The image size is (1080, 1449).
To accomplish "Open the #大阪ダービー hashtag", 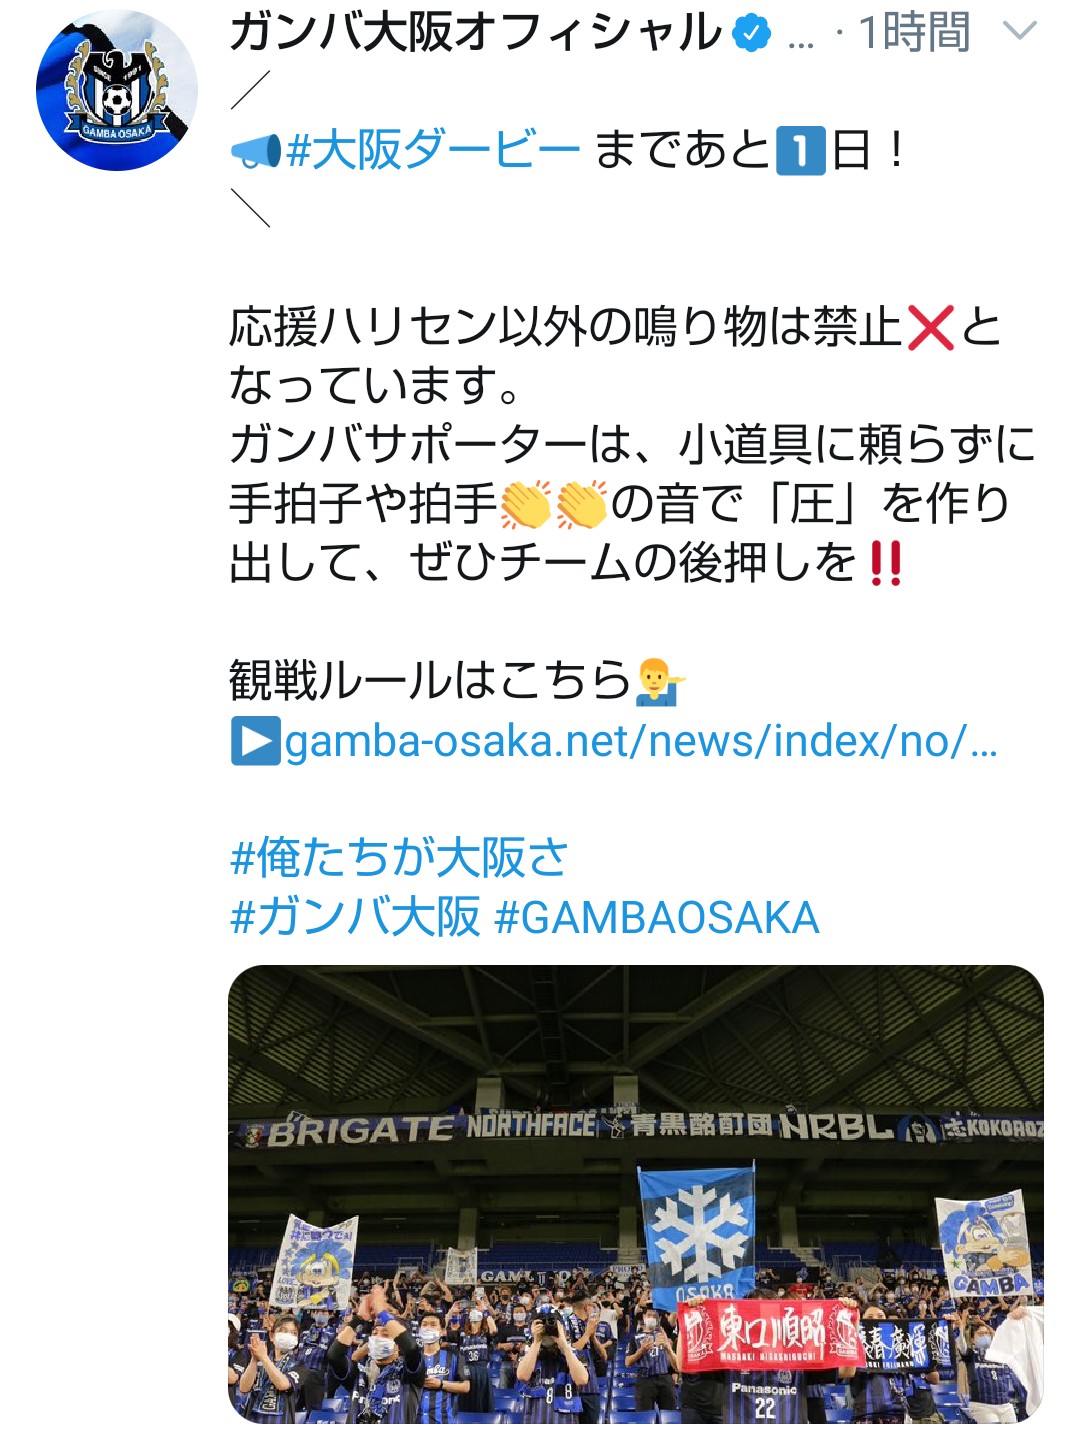I will [x=433, y=152].
